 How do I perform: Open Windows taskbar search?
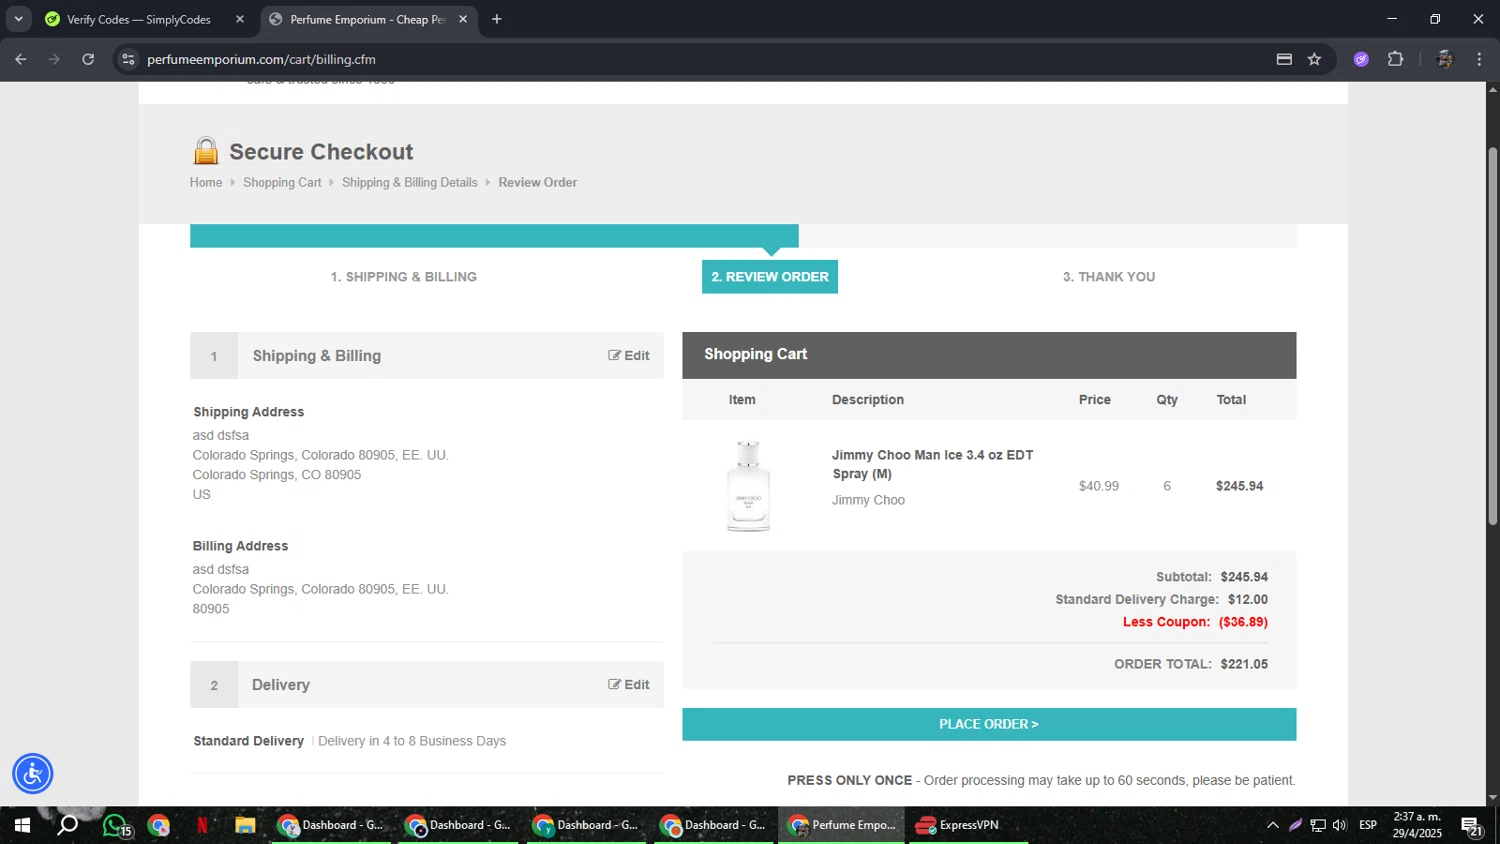click(x=68, y=825)
